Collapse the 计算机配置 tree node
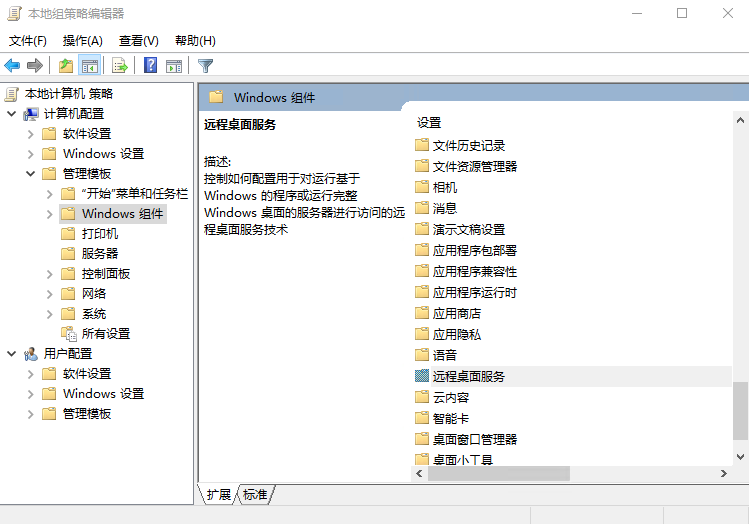This screenshot has width=749, height=524. click(x=11, y=114)
